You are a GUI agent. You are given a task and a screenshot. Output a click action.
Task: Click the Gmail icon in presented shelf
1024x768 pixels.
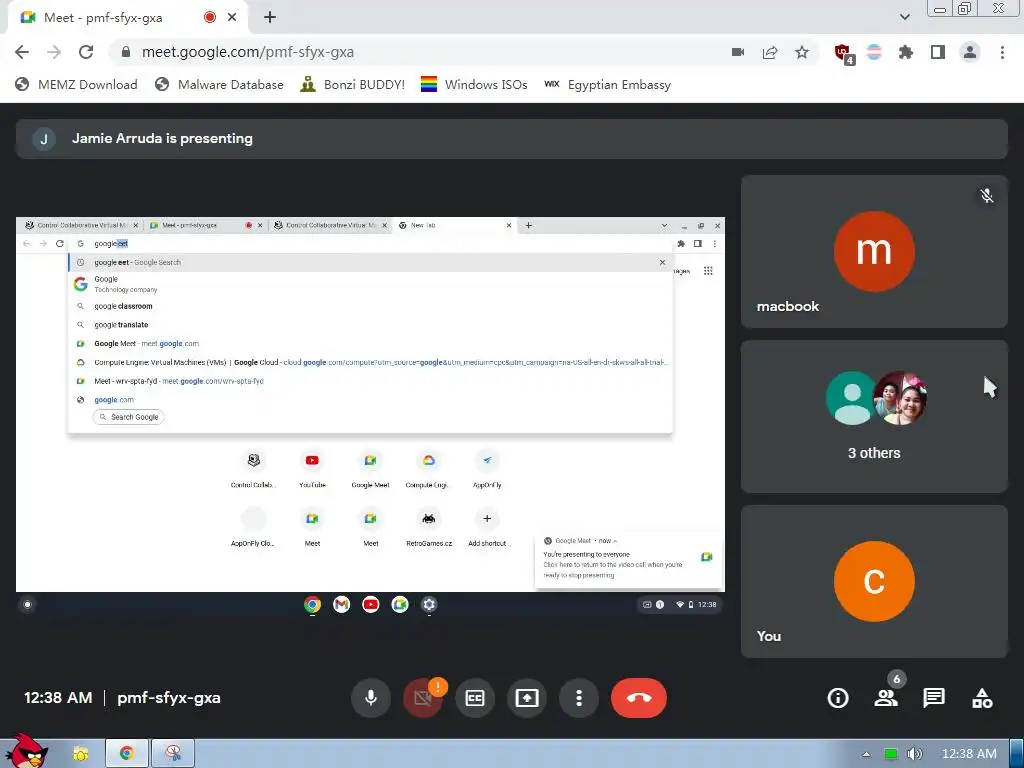[342, 605]
